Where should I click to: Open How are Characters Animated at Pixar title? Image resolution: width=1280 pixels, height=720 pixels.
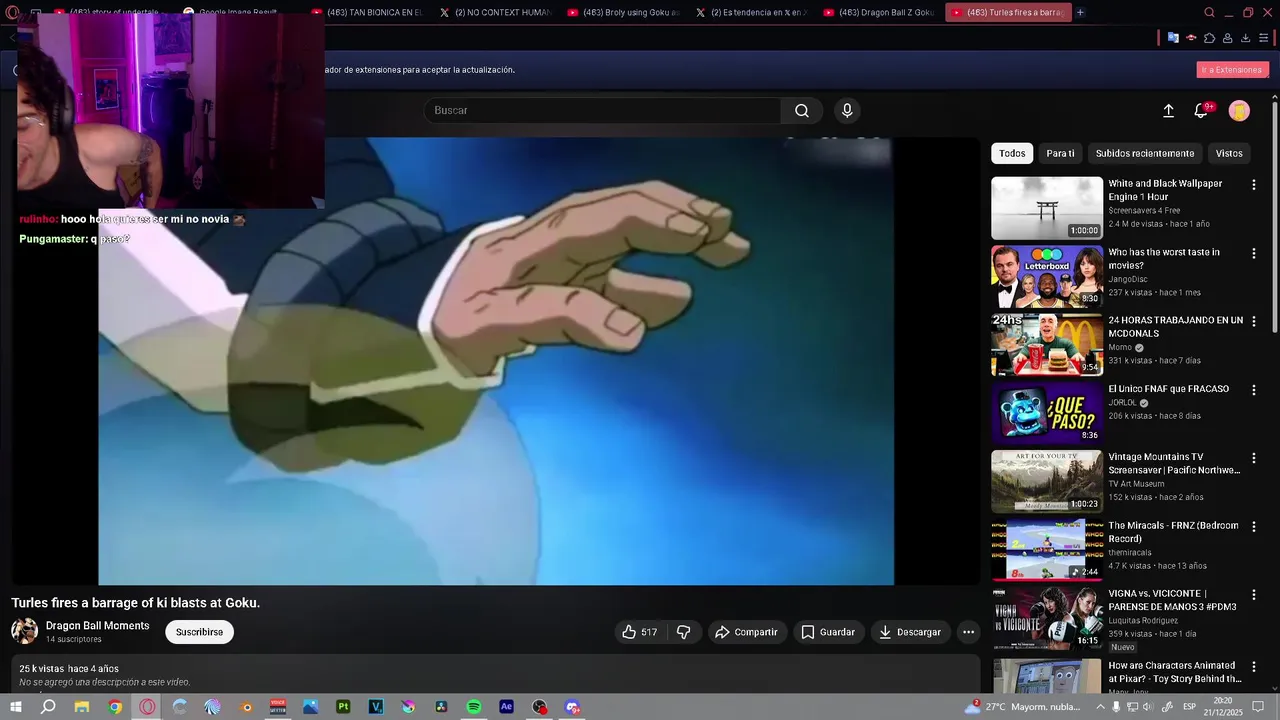[x=1175, y=672]
